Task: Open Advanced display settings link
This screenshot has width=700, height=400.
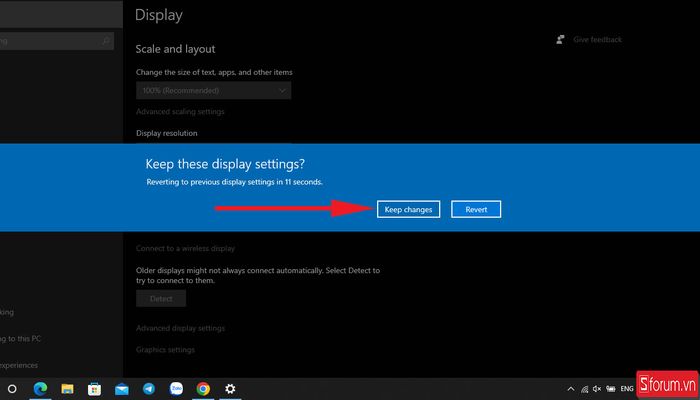Action: pos(180,328)
